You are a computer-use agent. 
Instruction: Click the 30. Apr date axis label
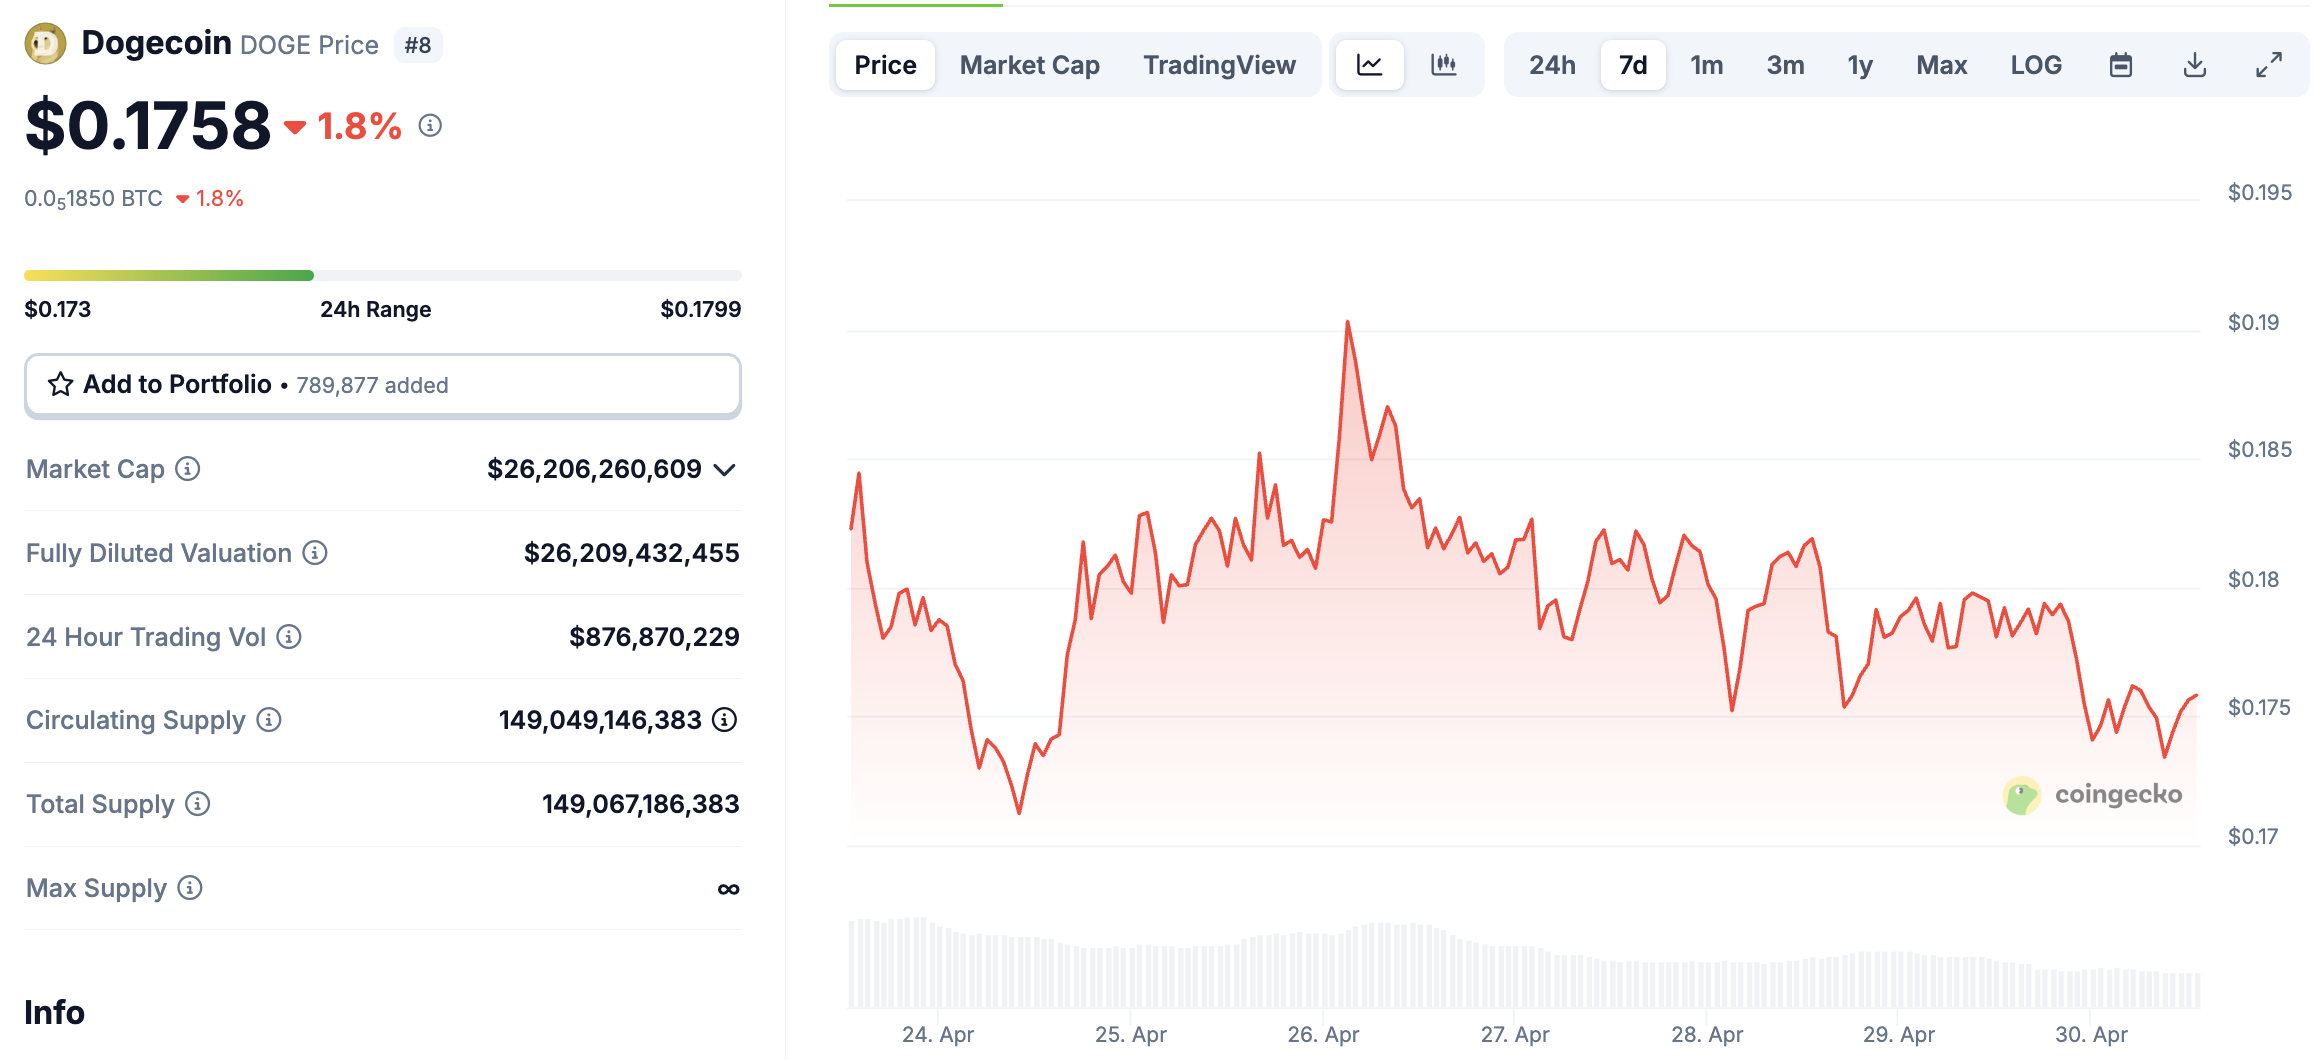(2091, 1034)
